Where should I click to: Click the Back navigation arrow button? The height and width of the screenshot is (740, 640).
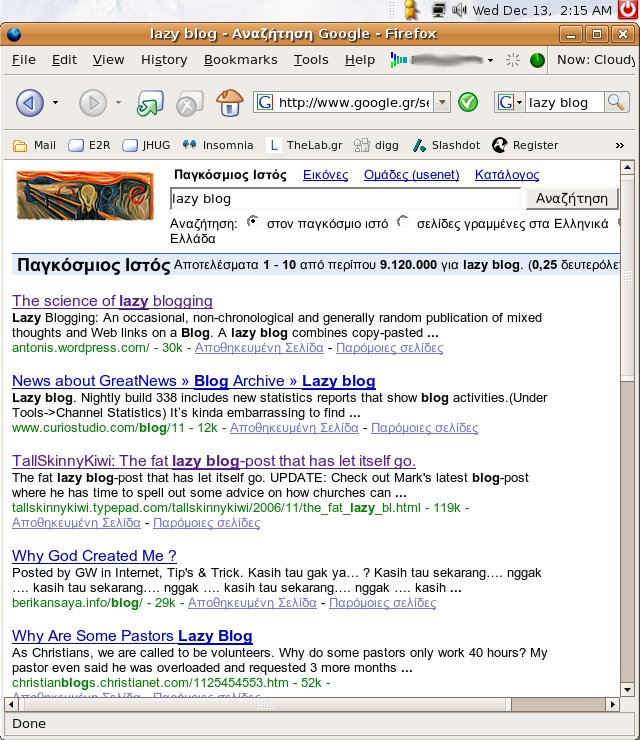tap(29, 102)
